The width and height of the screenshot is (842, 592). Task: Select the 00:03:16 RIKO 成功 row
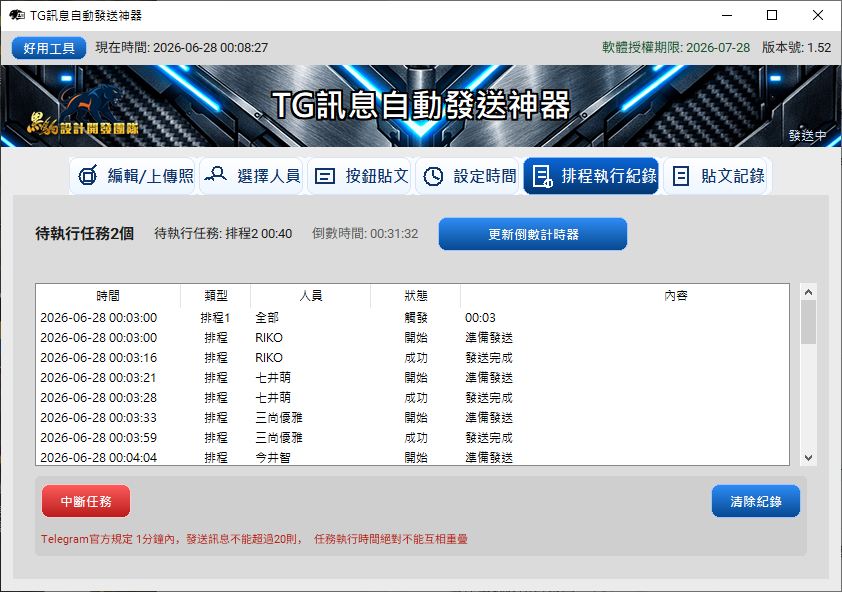(412, 358)
